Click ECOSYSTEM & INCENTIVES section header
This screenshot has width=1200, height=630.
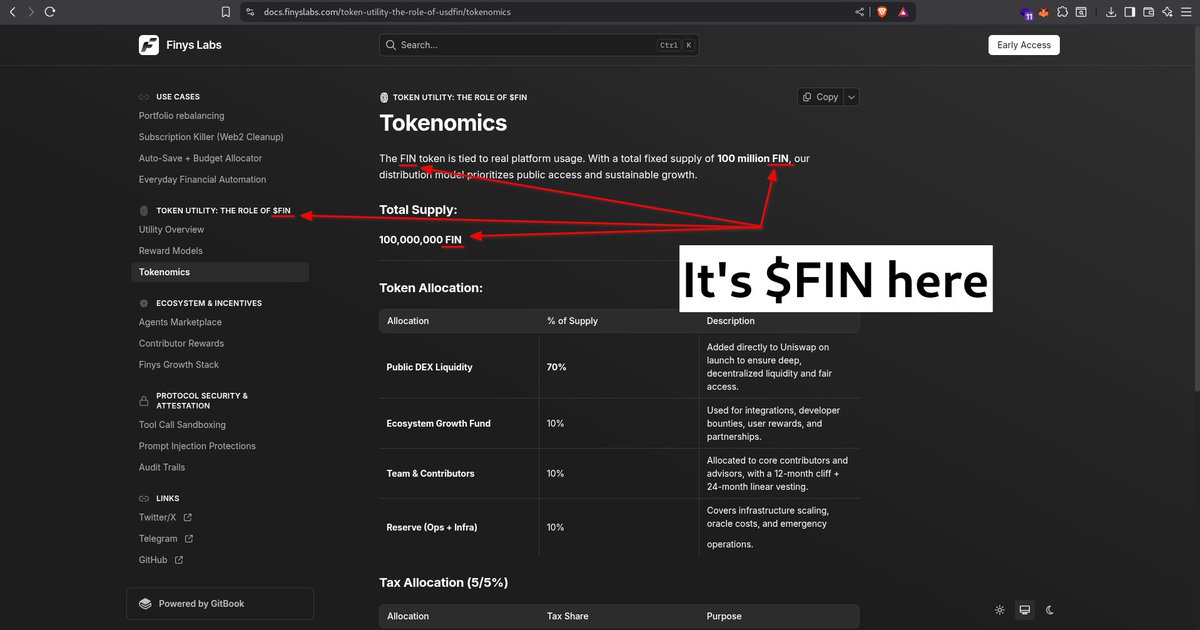click(x=209, y=303)
